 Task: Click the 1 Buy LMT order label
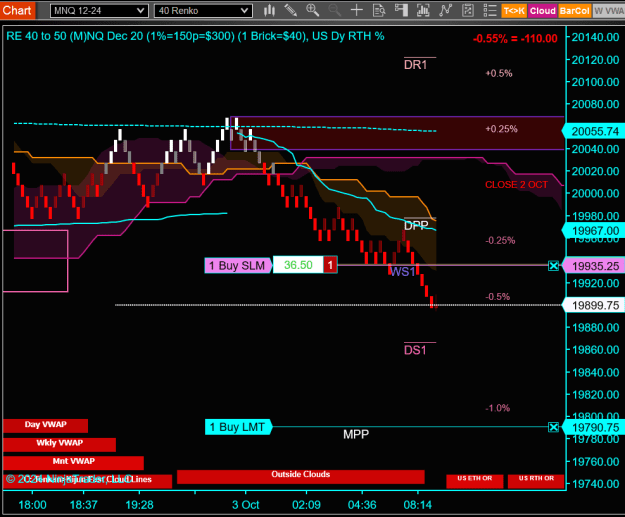238,427
